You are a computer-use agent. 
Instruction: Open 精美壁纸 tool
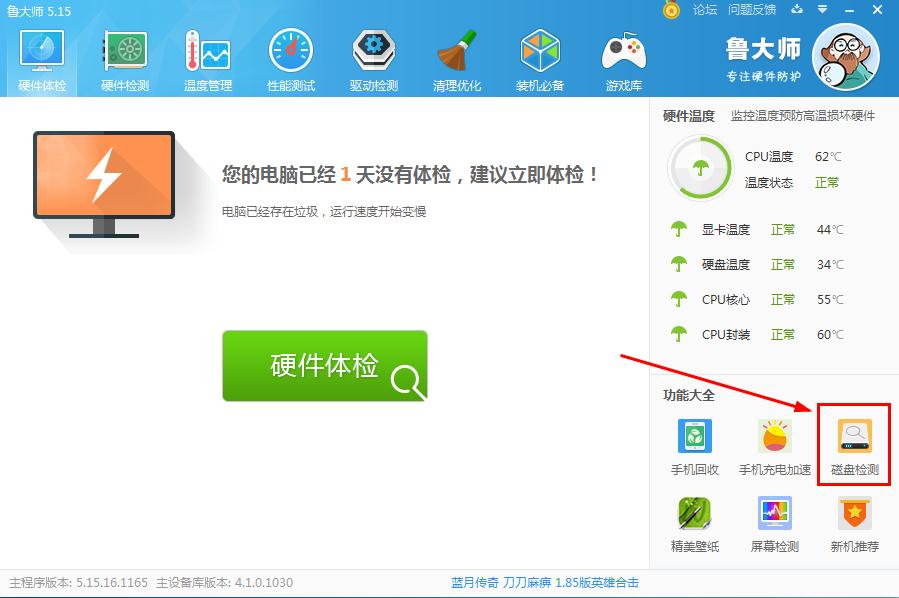click(x=695, y=524)
